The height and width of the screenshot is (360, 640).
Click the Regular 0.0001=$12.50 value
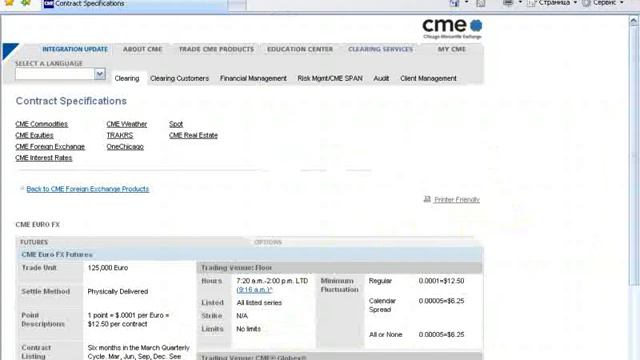coord(441,281)
